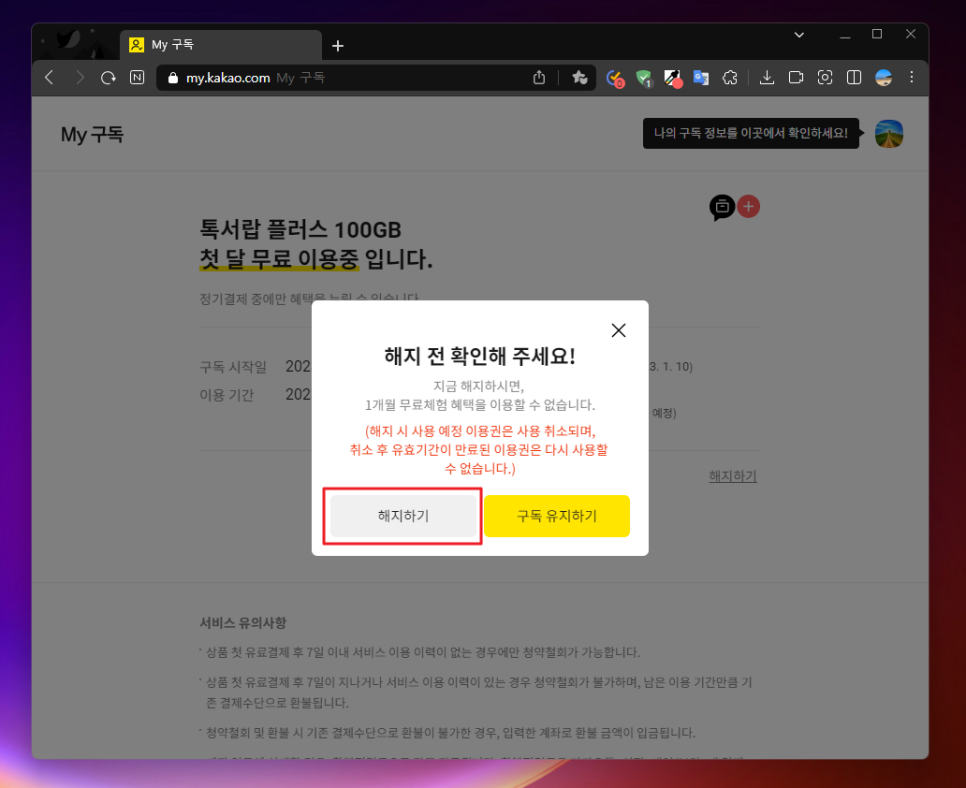Click the 톡서랍 플러스 100GB title

coord(300,230)
